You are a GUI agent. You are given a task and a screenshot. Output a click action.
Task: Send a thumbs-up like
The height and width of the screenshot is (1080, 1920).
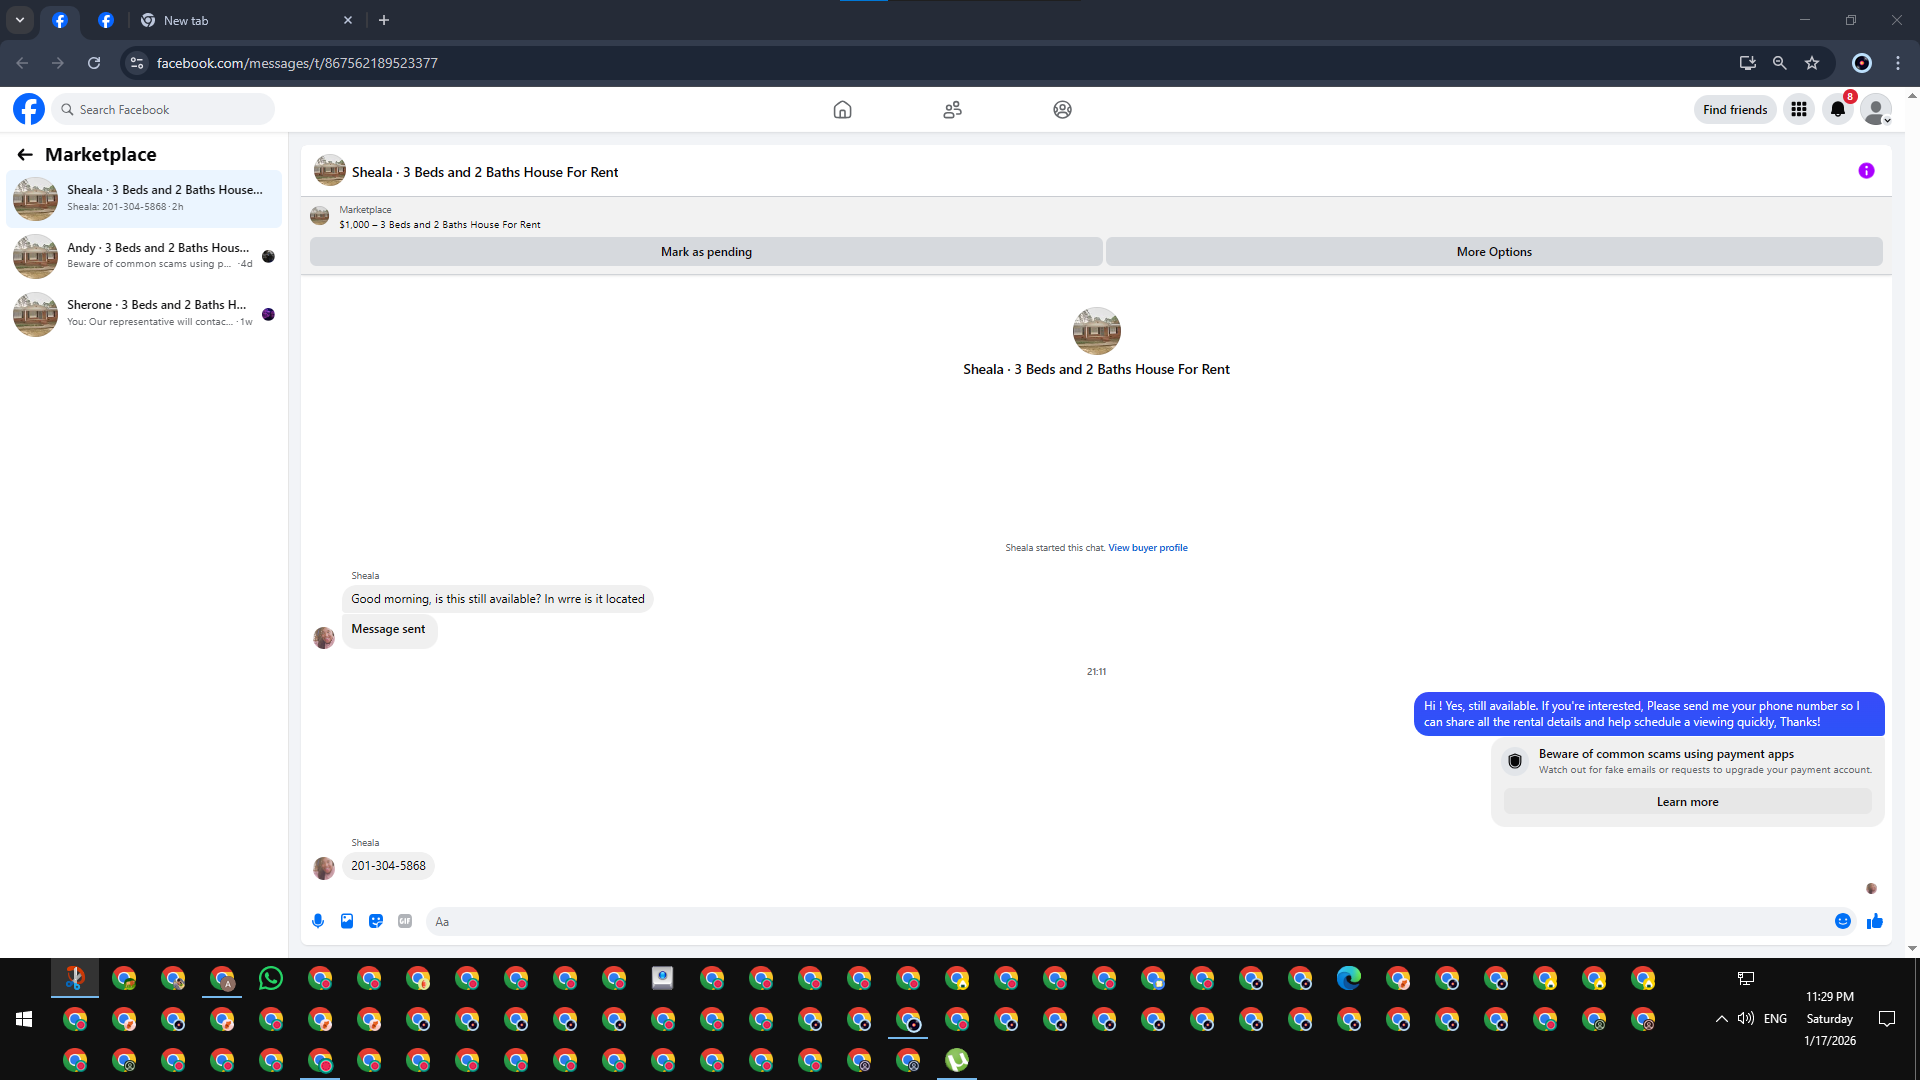(x=1875, y=921)
